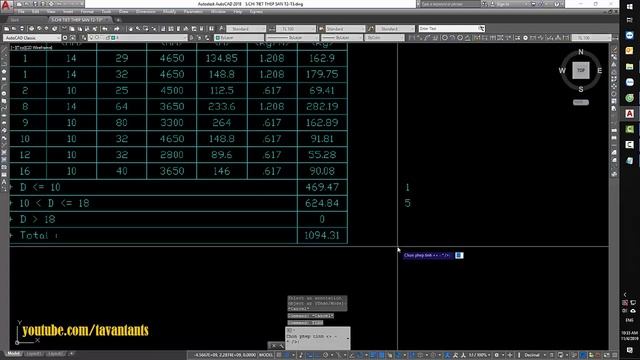Select the Diameter dimension tool
640x360 pixels.
point(460,38)
